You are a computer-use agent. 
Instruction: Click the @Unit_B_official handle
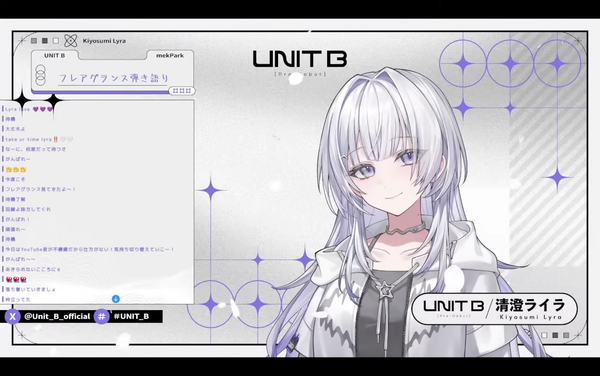pos(57,316)
